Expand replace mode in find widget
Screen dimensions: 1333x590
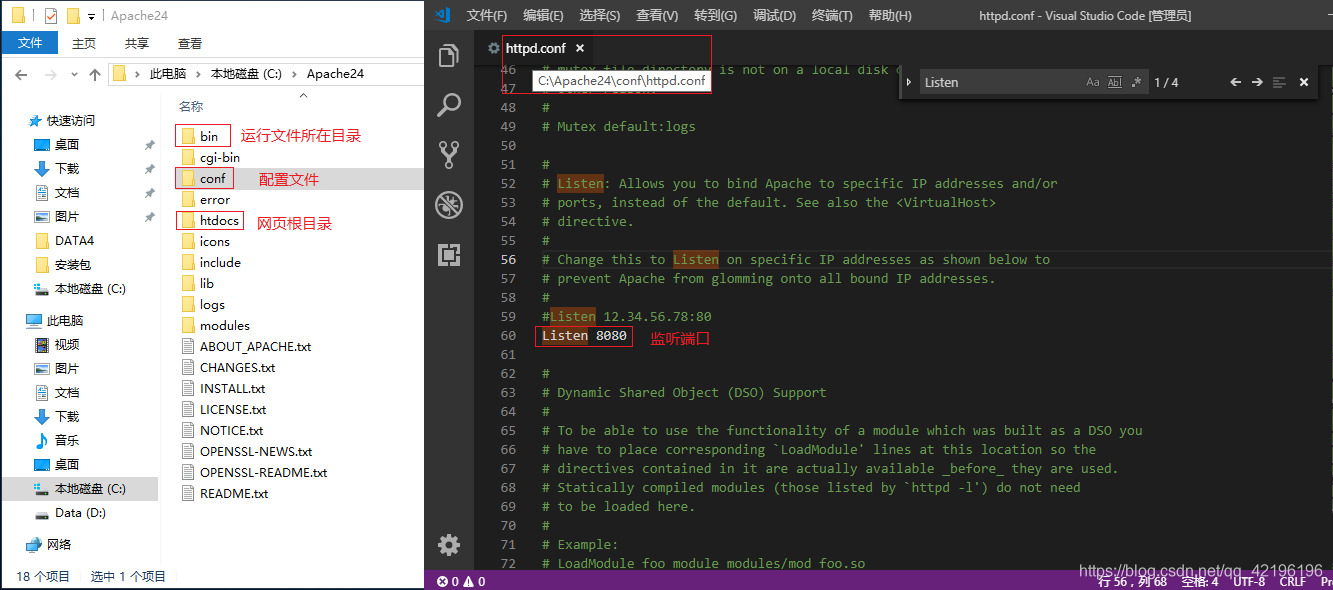[x=909, y=82]
